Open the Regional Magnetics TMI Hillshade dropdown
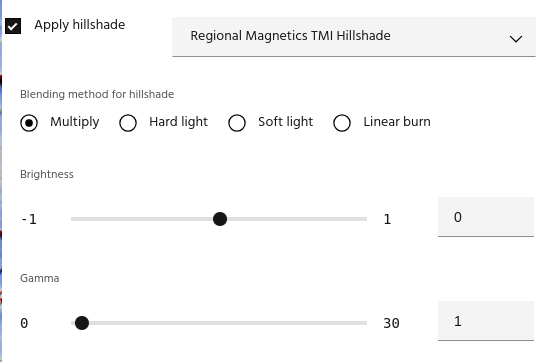The width and height of the screenshot is (551, 362). [354, 37]
